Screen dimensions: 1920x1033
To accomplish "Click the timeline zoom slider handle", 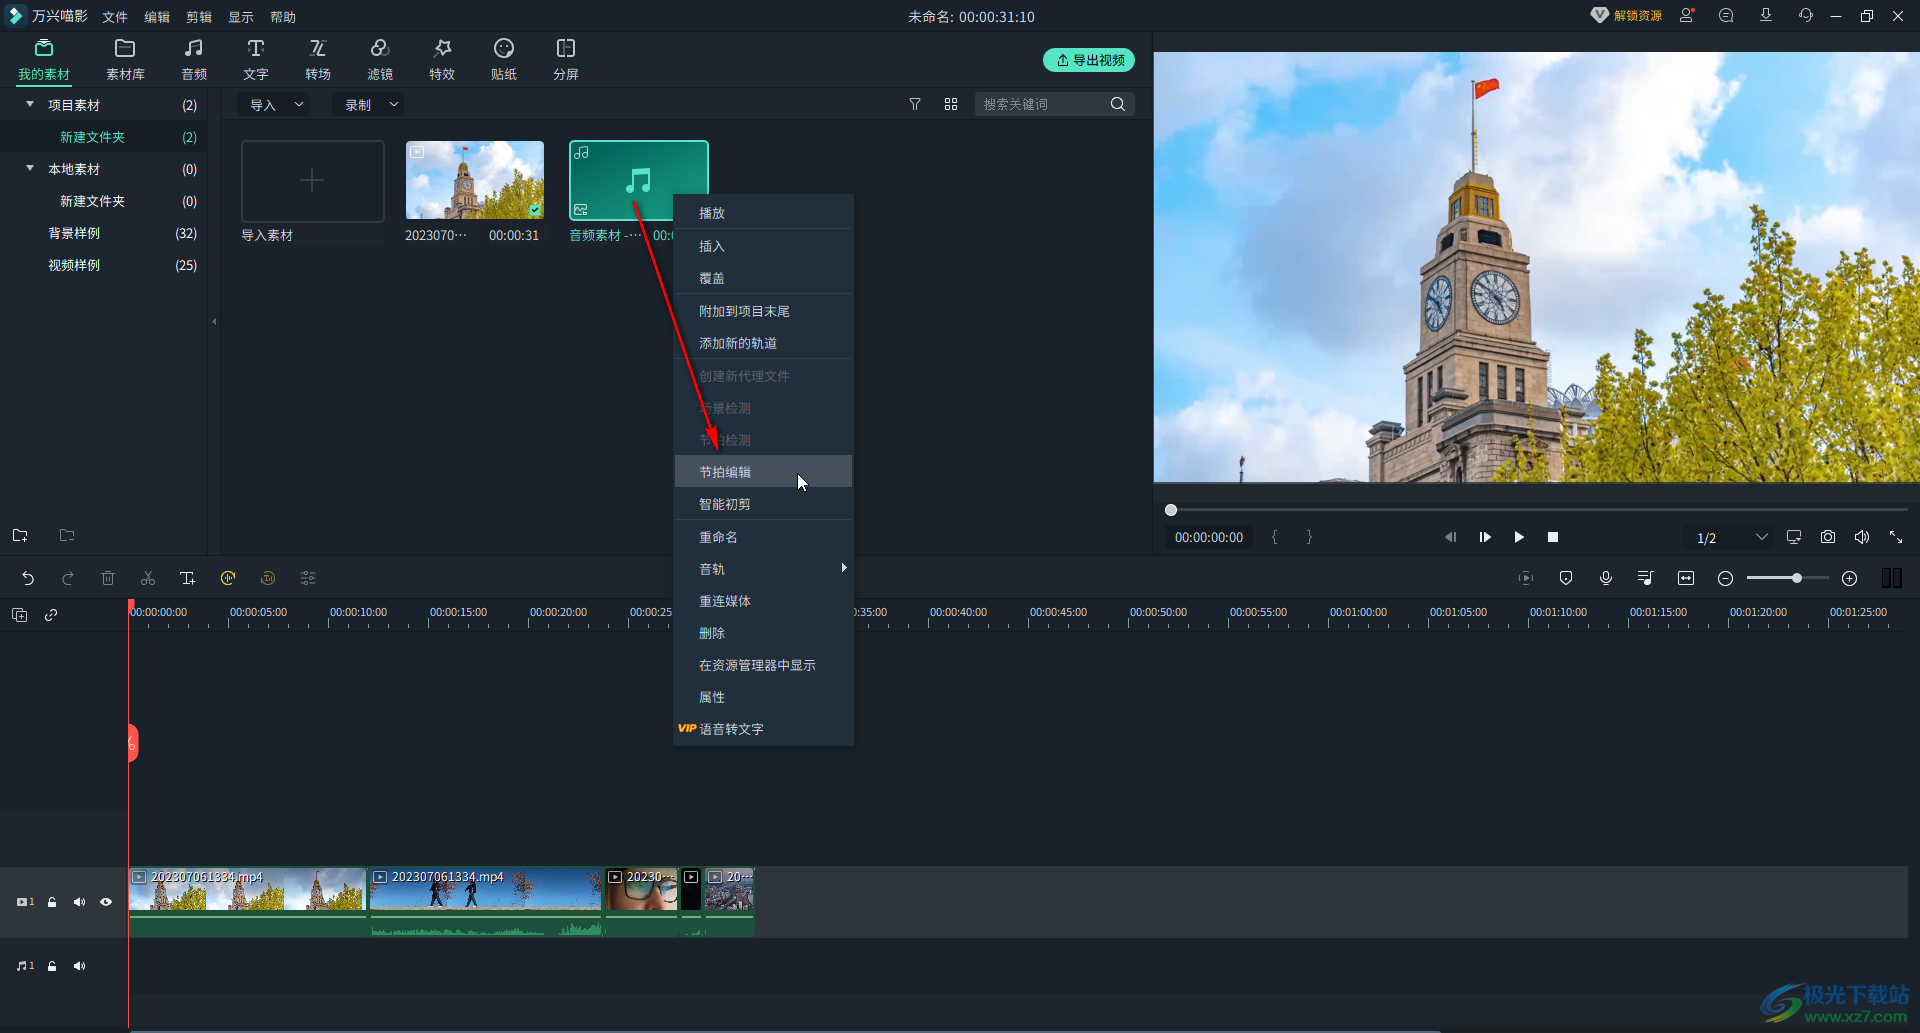I will click(1797, 578).
